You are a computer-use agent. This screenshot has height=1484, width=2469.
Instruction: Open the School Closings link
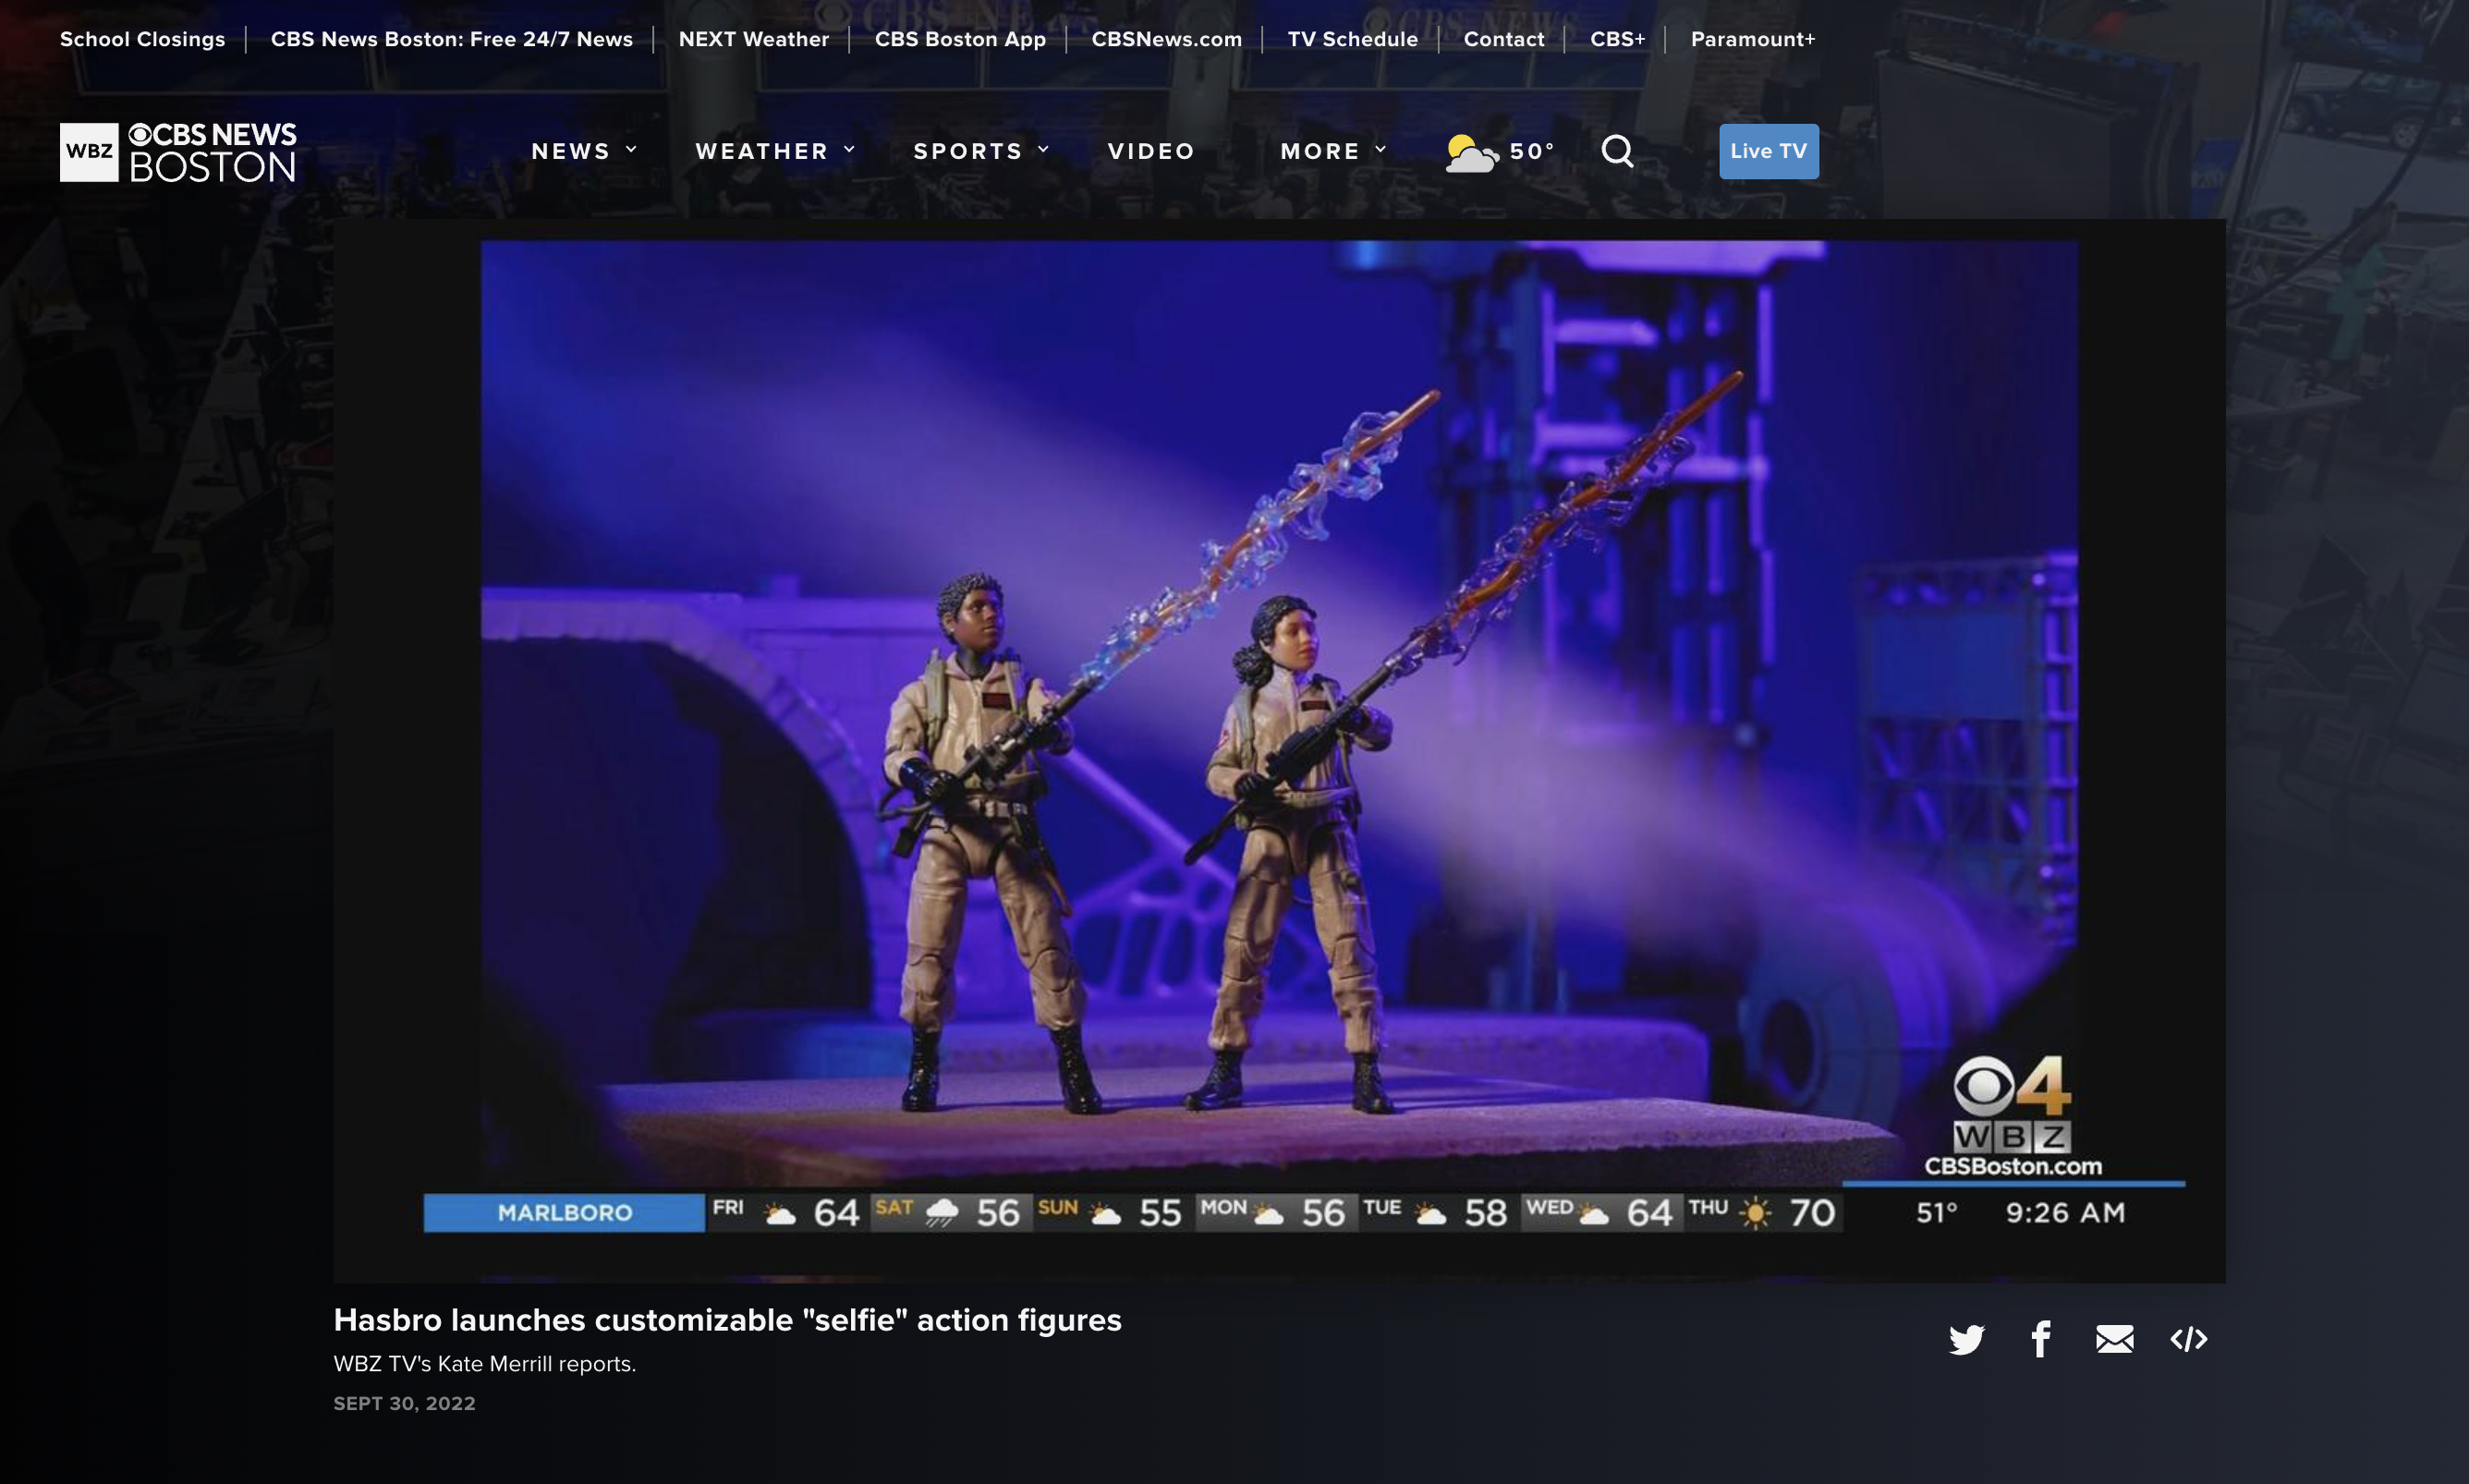click(x=142, y=39)
